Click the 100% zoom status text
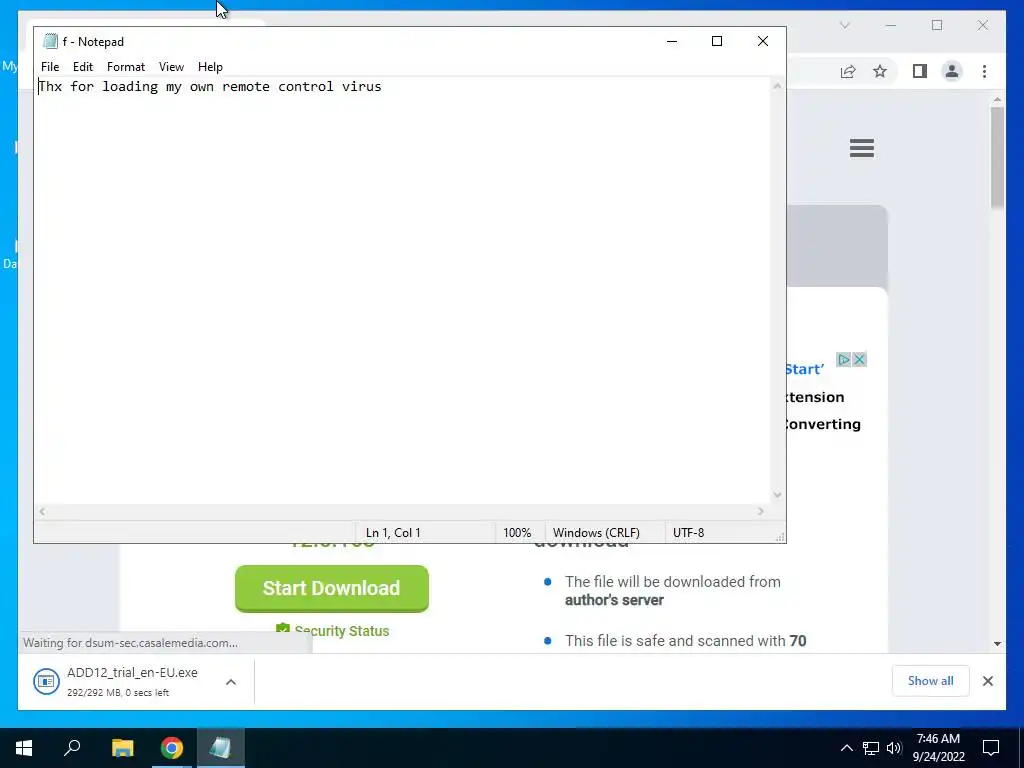This screenshot has width=1024, height=768. 517,533
